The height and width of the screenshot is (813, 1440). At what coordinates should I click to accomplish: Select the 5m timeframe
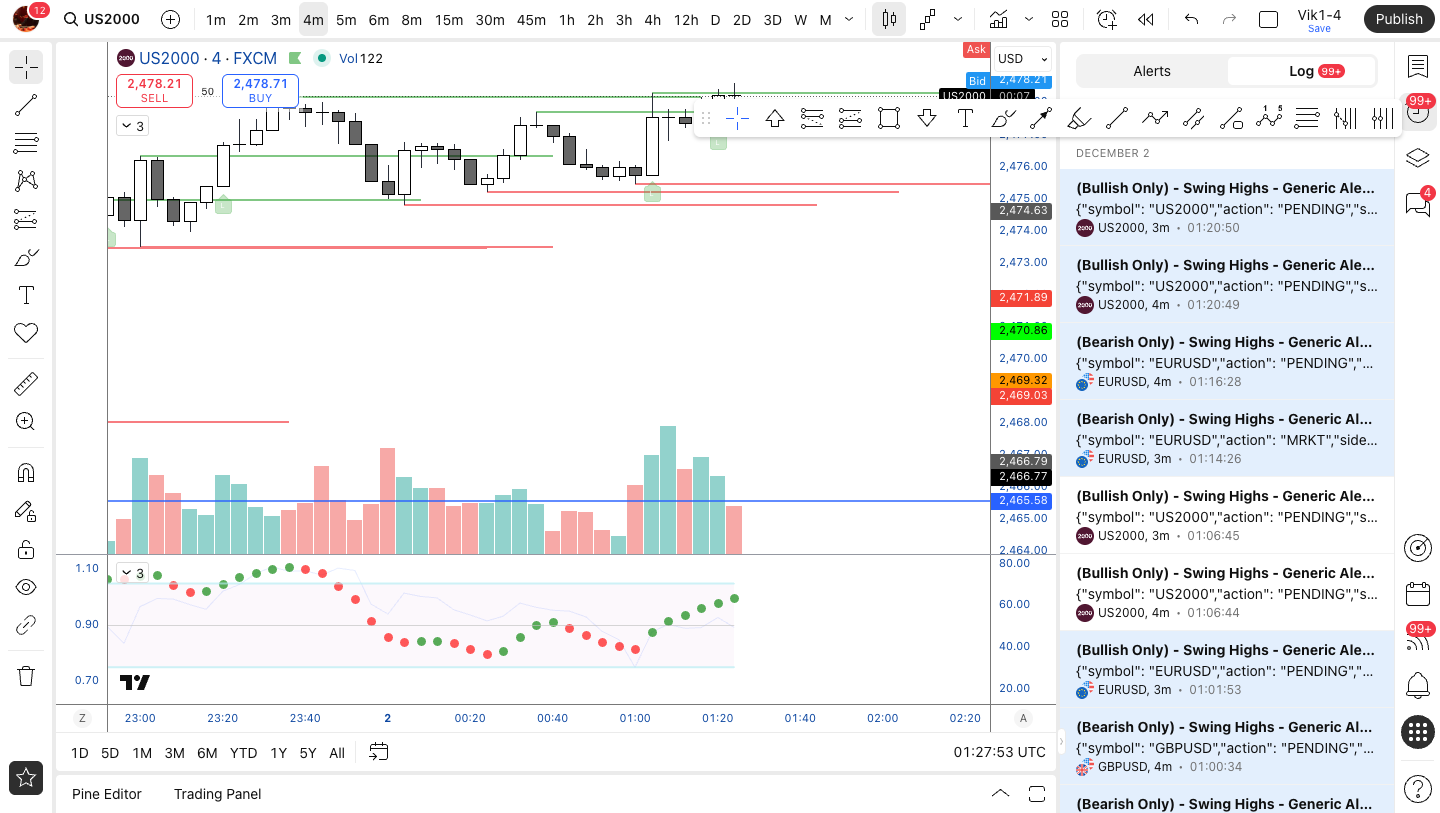pyautogui.click(x=346, y=19)
